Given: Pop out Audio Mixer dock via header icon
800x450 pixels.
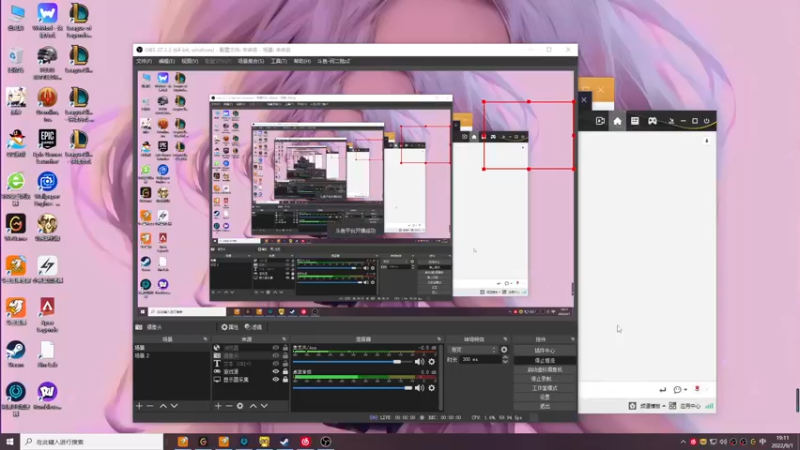Looking at the screenshot, I should point(439,339).
